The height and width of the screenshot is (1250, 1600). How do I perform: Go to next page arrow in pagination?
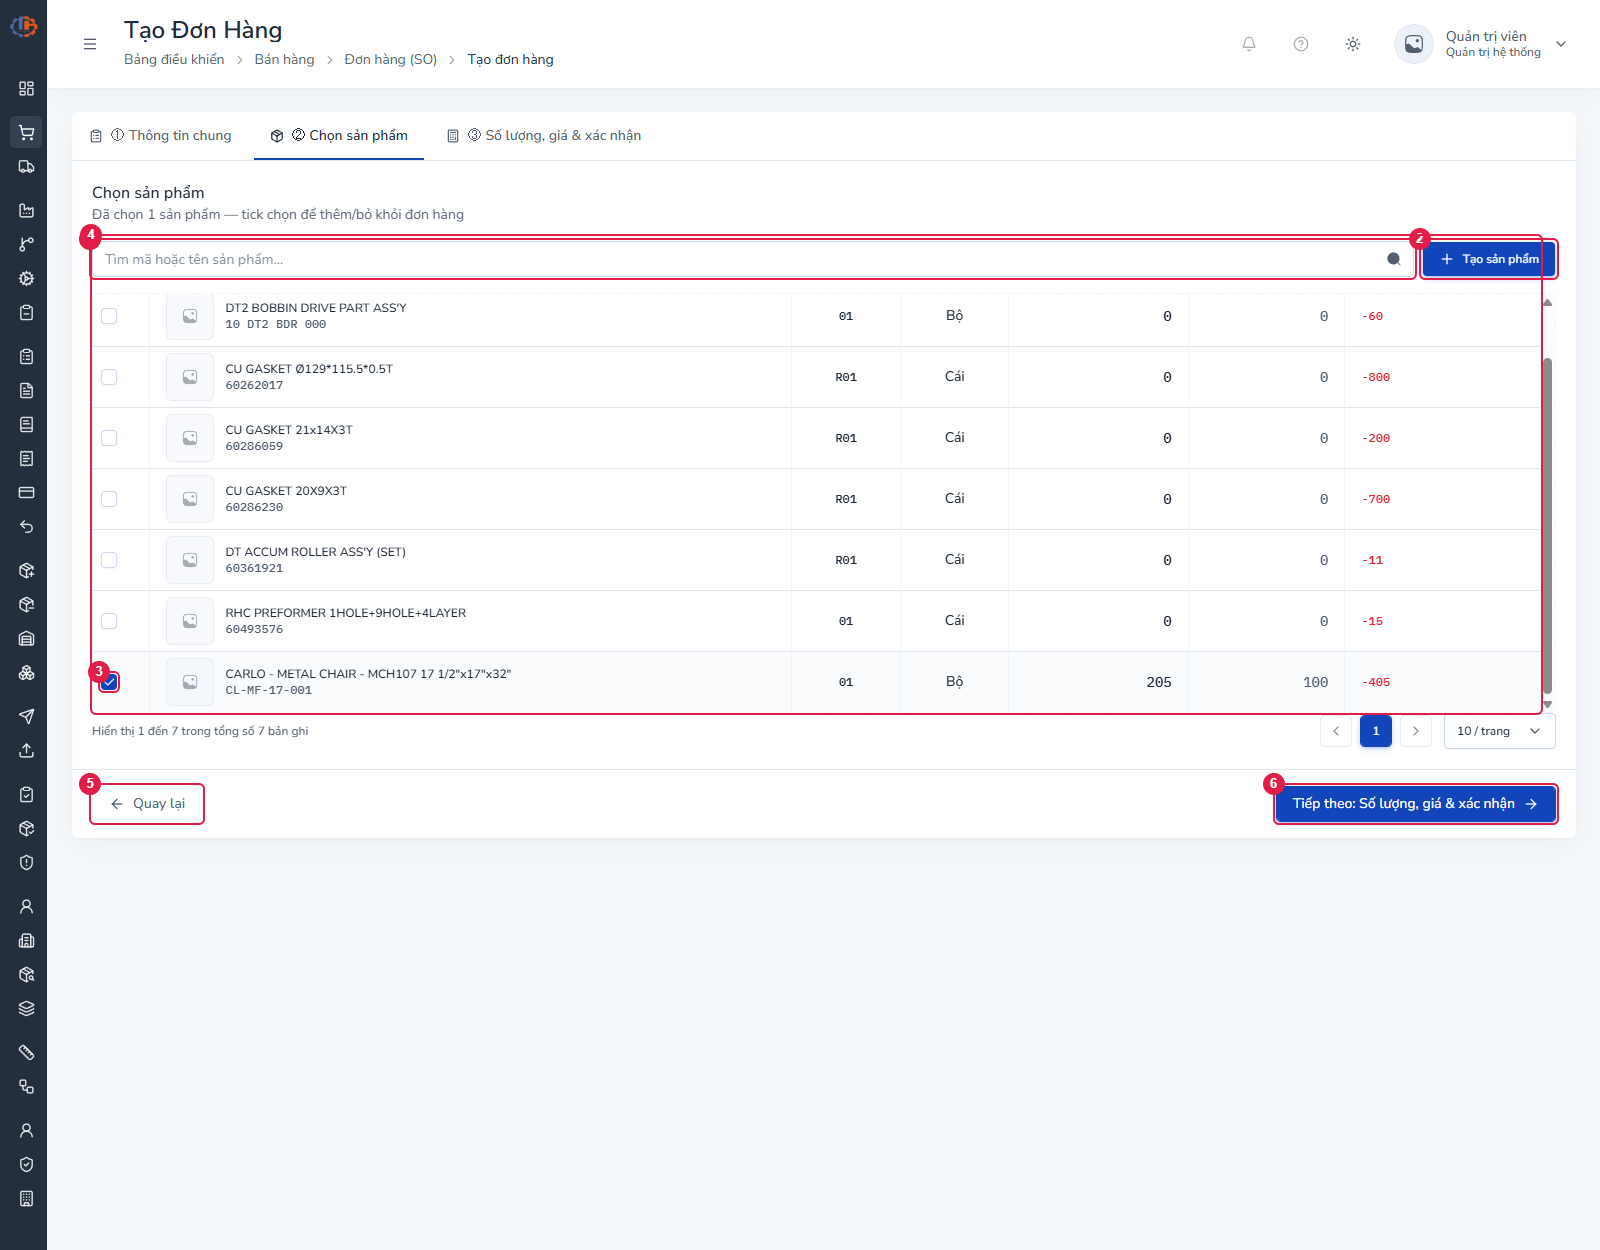pyautogui.click(x=1416, y=731)
